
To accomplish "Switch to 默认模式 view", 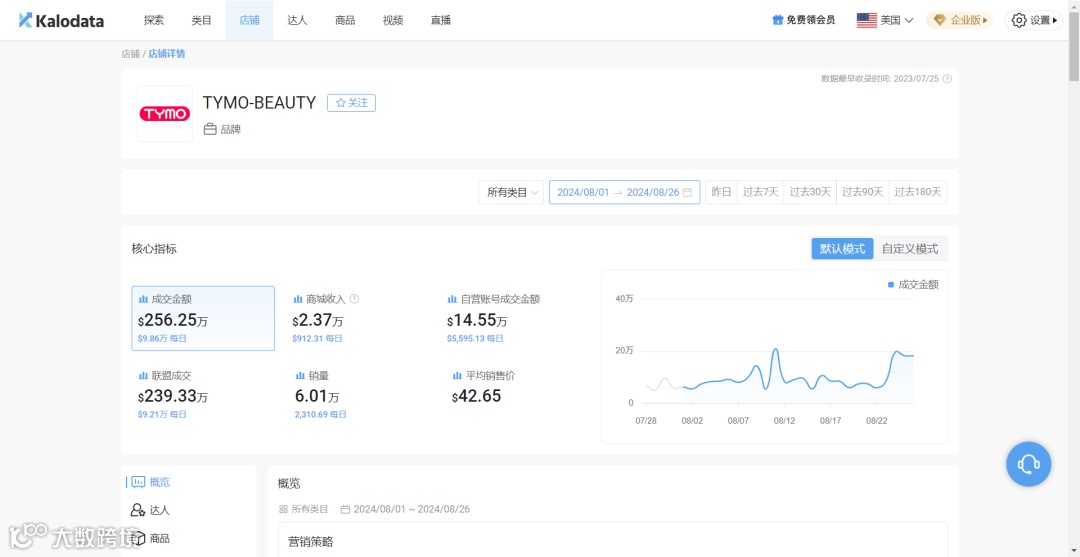I will click(x=842, y=249).
